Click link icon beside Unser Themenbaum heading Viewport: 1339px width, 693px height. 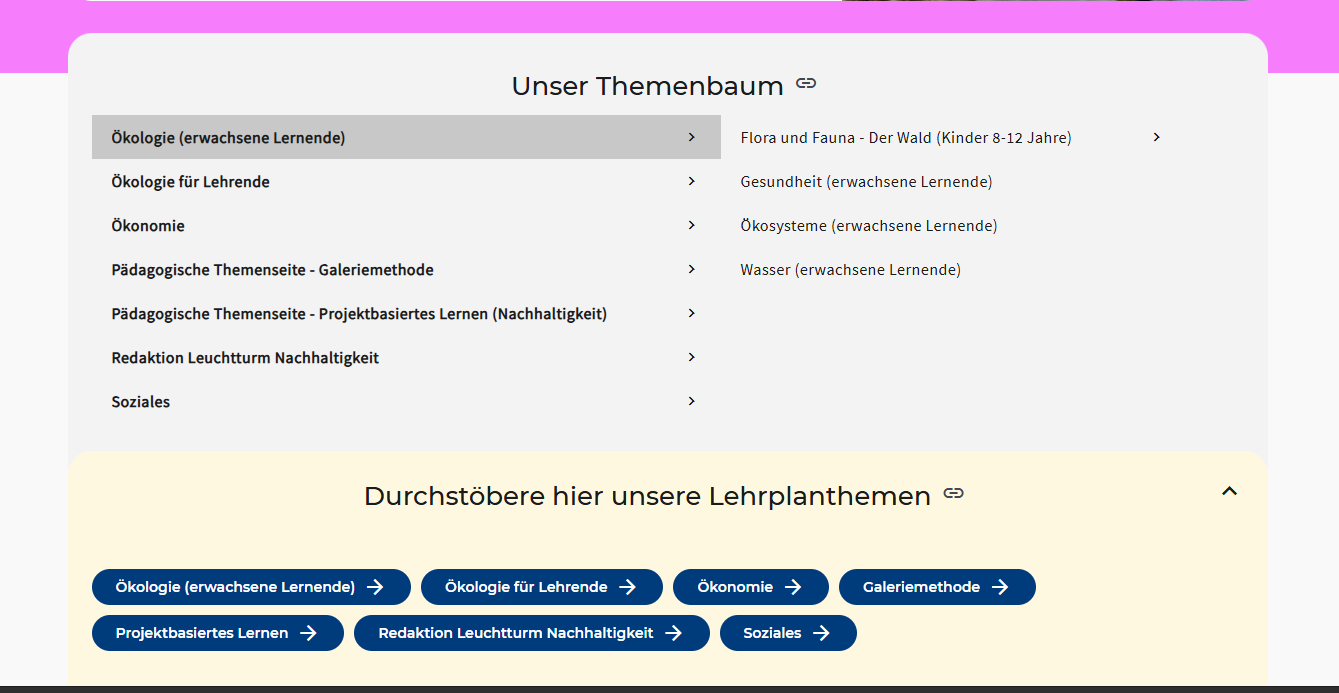806,84
